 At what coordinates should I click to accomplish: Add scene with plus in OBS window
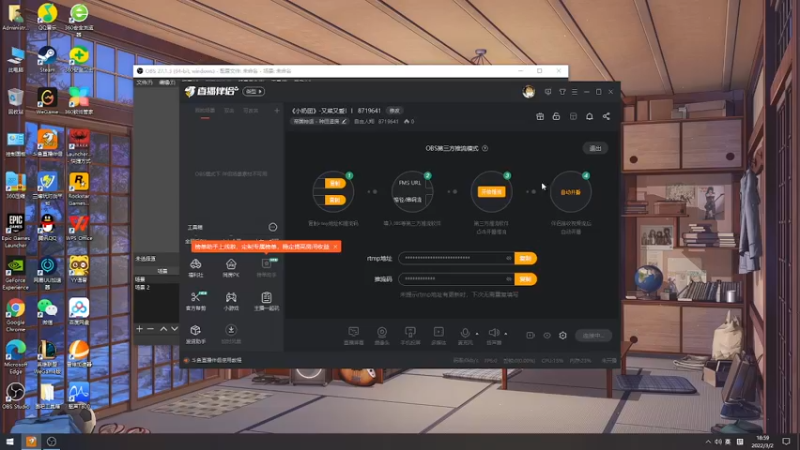(x=139, y=329)
